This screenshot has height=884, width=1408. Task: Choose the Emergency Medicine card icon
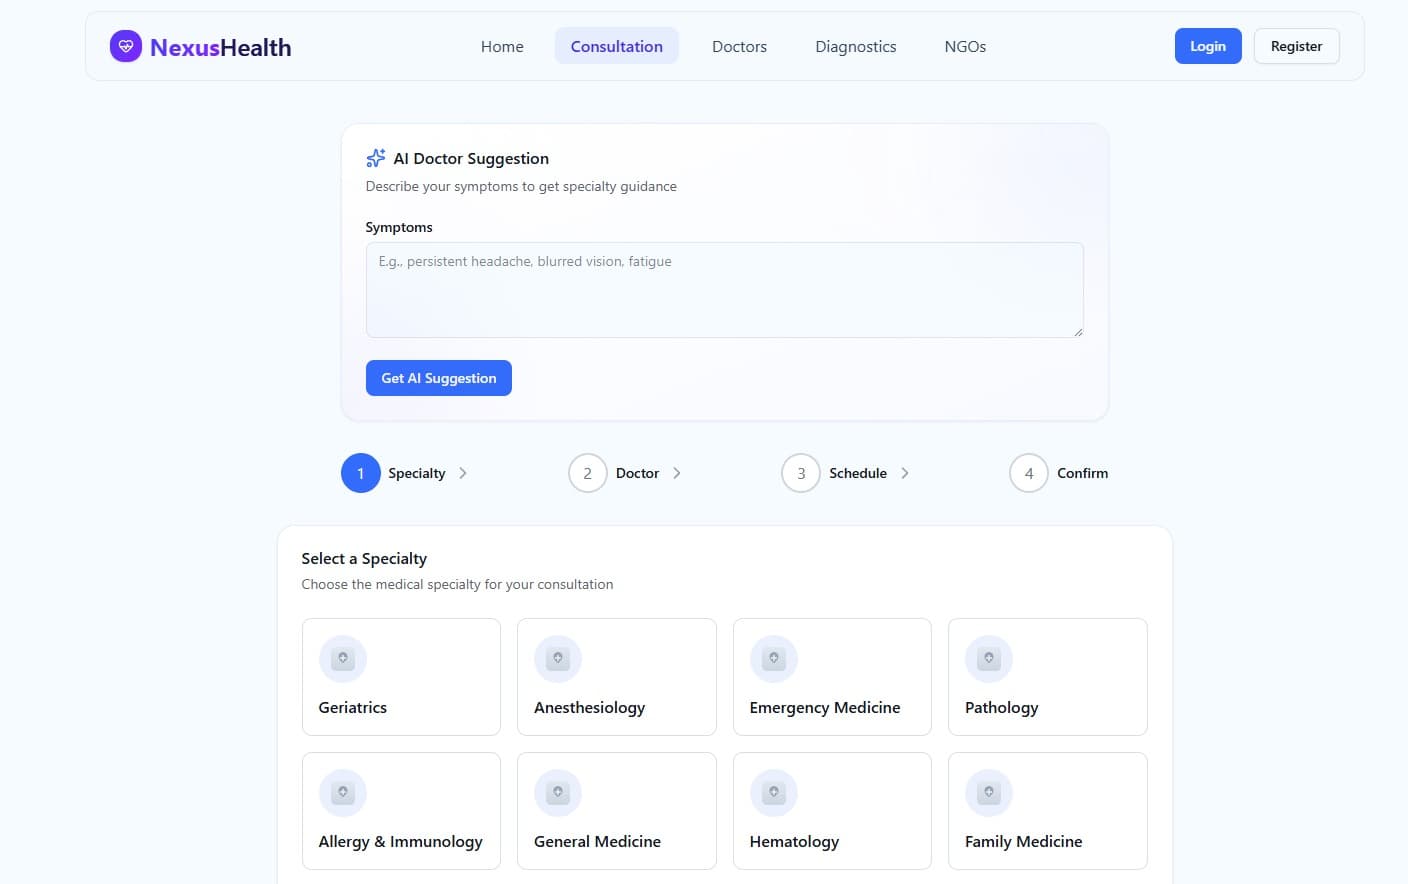click(x=773, y=659)
